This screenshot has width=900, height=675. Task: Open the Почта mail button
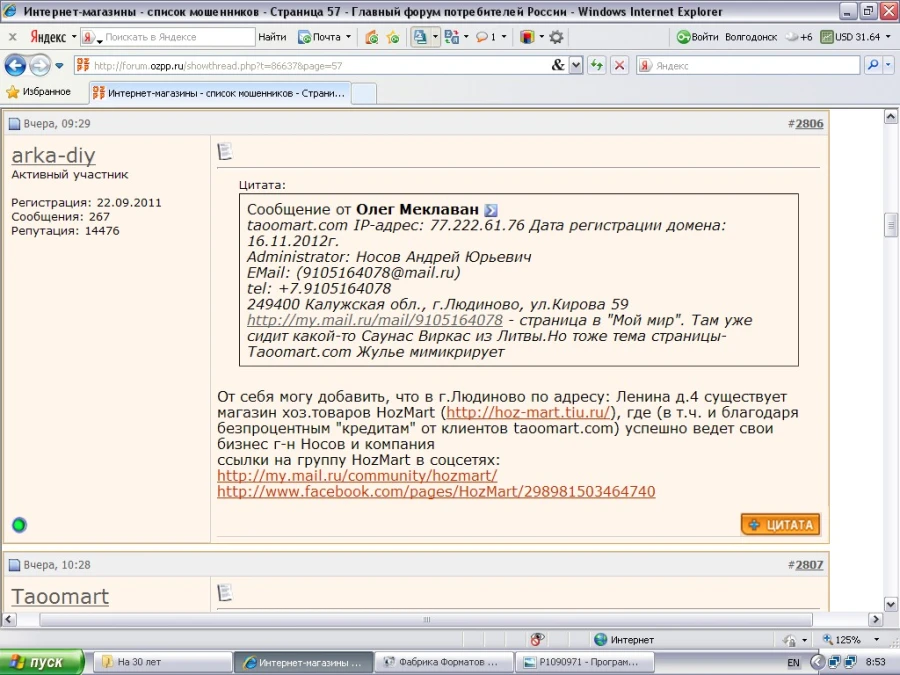320,37
